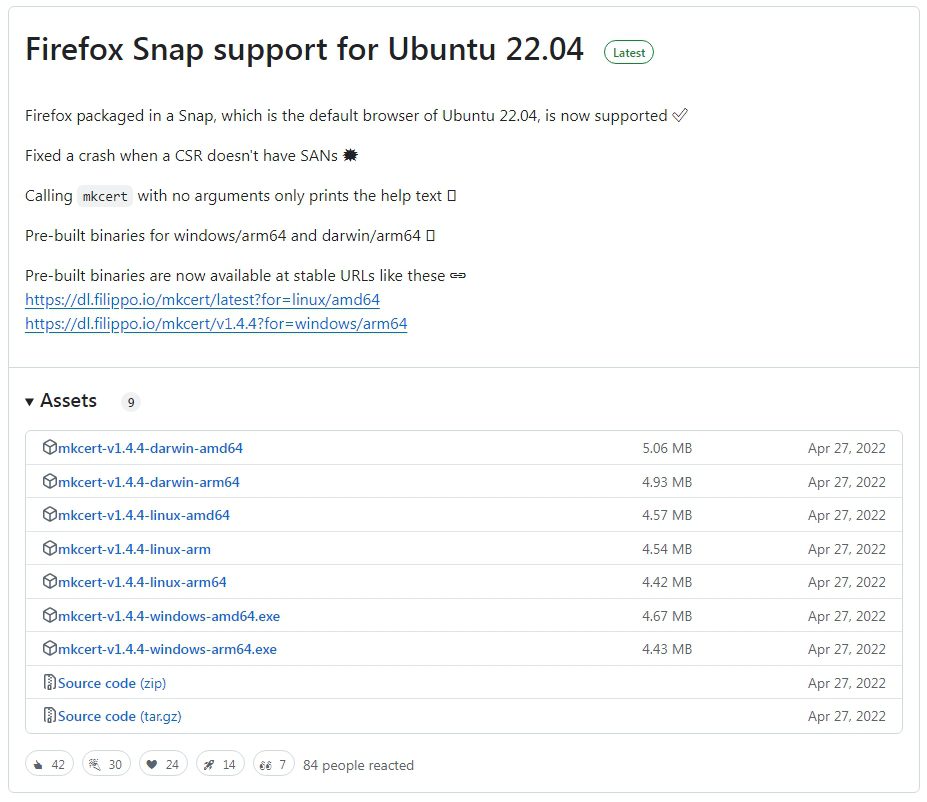927x802 pixels.
Task: Click the thumbs up reaction with 42
Action: click(50, 765)
